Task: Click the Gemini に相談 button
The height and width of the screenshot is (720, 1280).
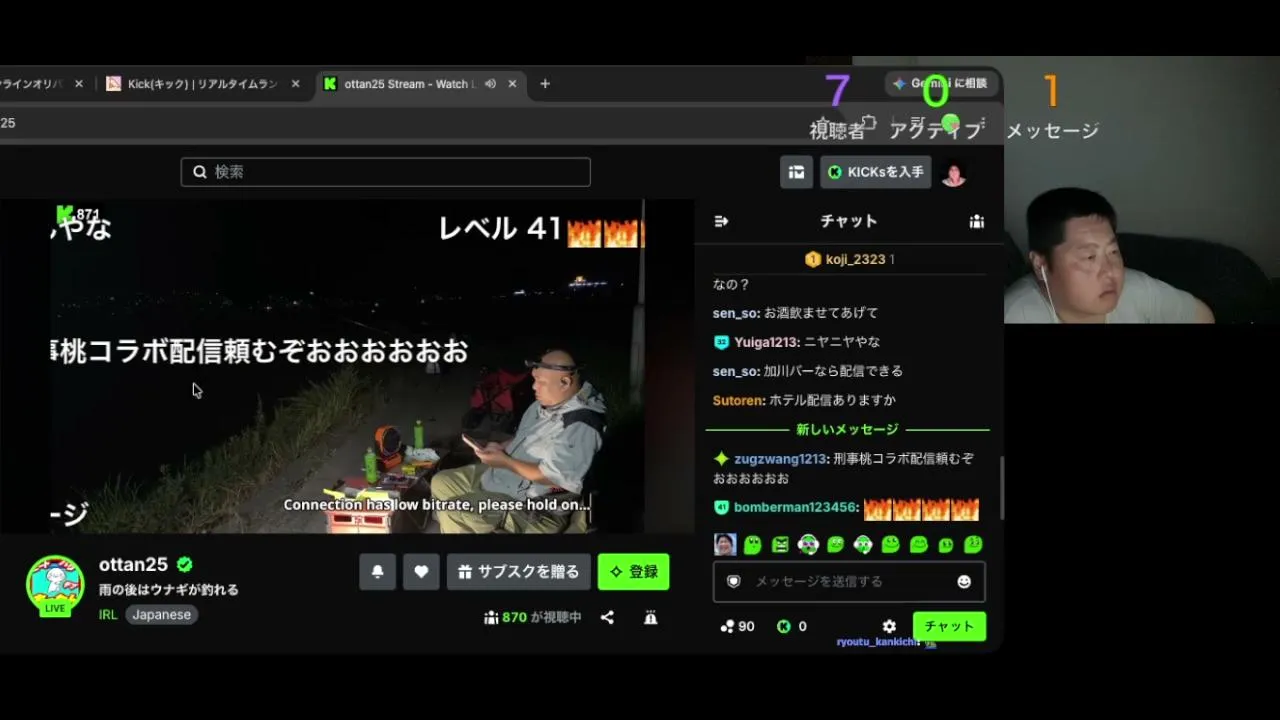Action: click(x=940, y=84)
